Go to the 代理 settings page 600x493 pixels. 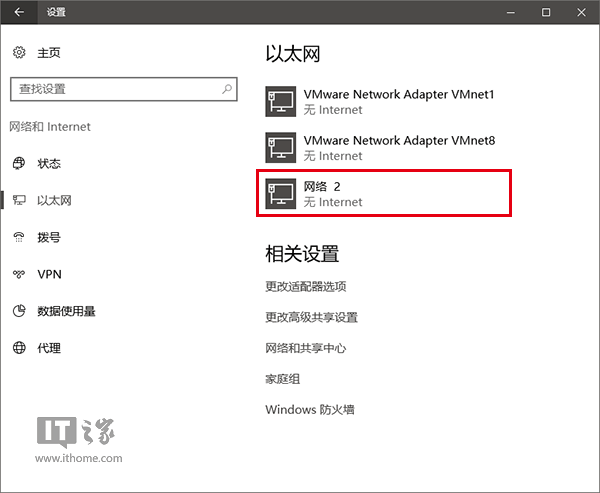point(49,348)
